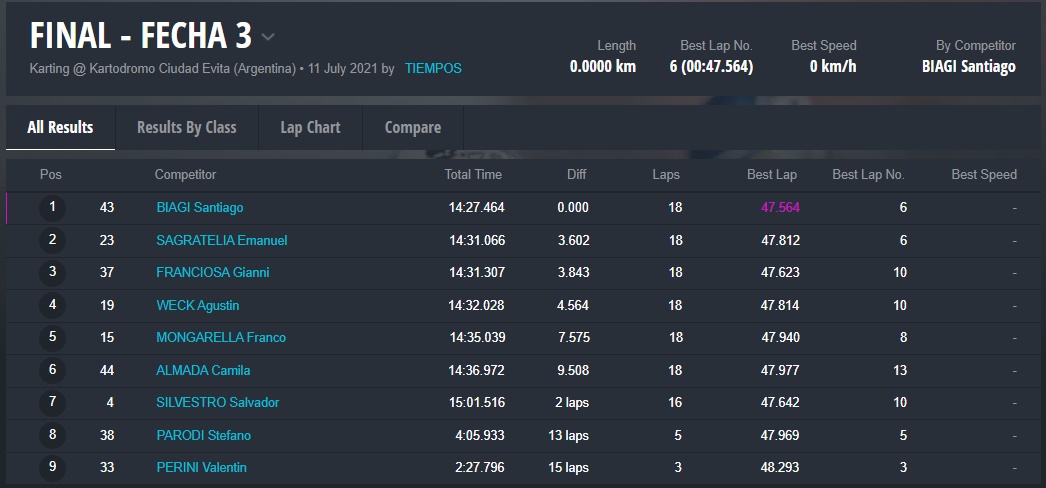Click the Total Time column header
Screen dimensions: 1046x488
(x=473, y=174)
